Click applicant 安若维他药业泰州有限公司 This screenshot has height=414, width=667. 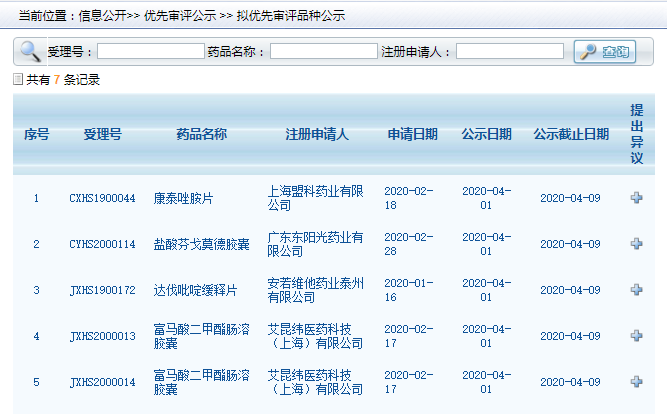pos(315,290)
